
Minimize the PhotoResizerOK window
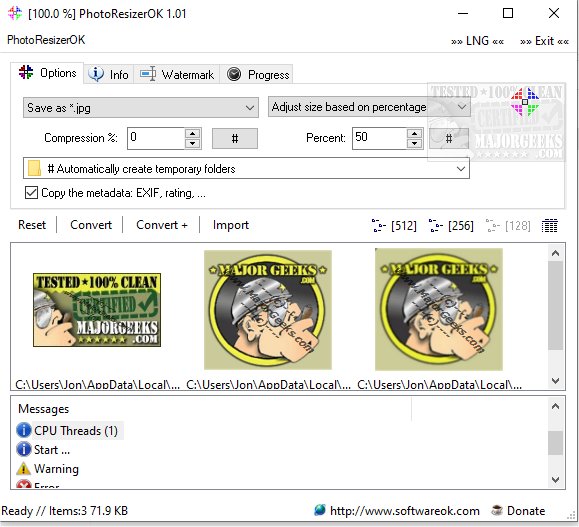pyautogui.click(x=463, y=13)
